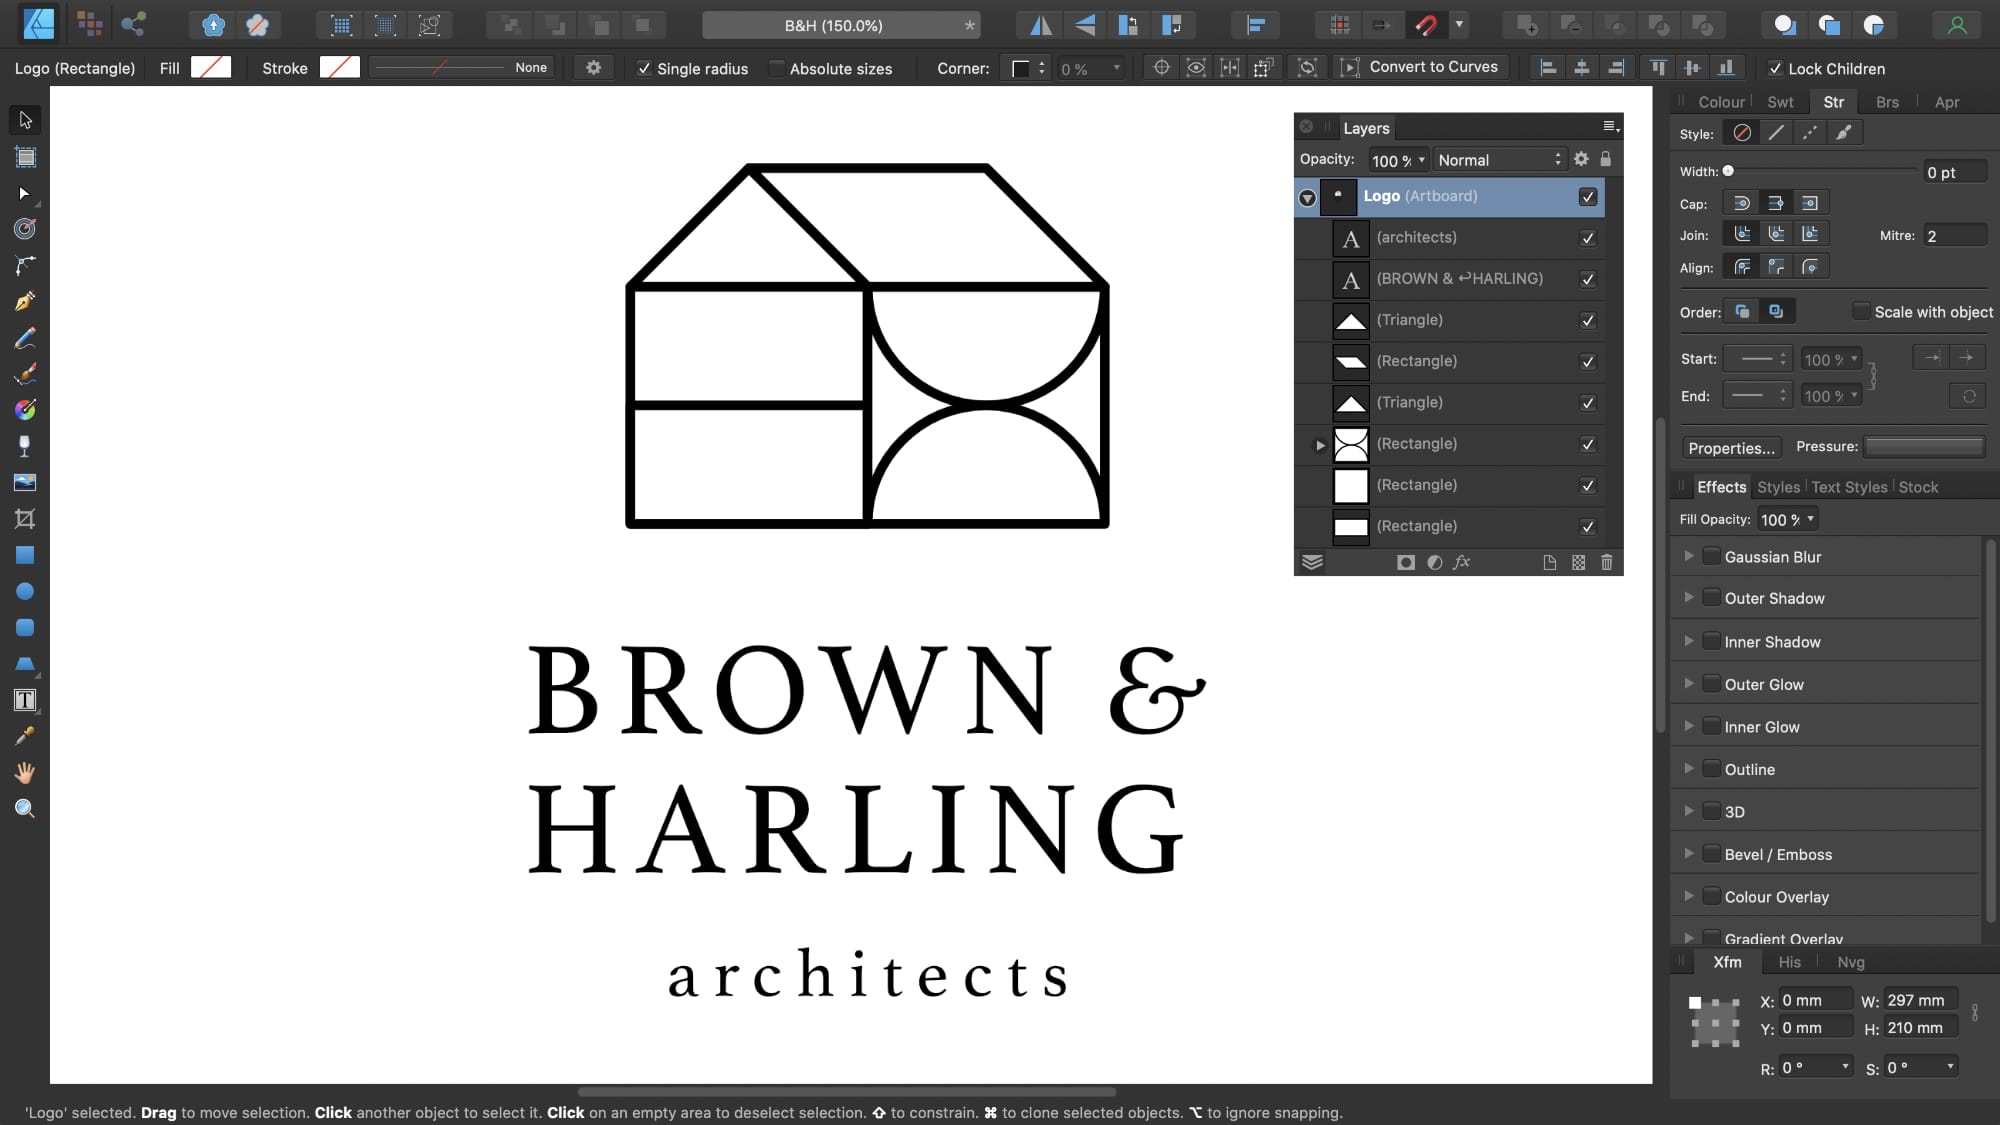The height and width of the screenshot is (1125, 2000).
Task: Click the Delete layer icon
Action: coord(1607,562)
